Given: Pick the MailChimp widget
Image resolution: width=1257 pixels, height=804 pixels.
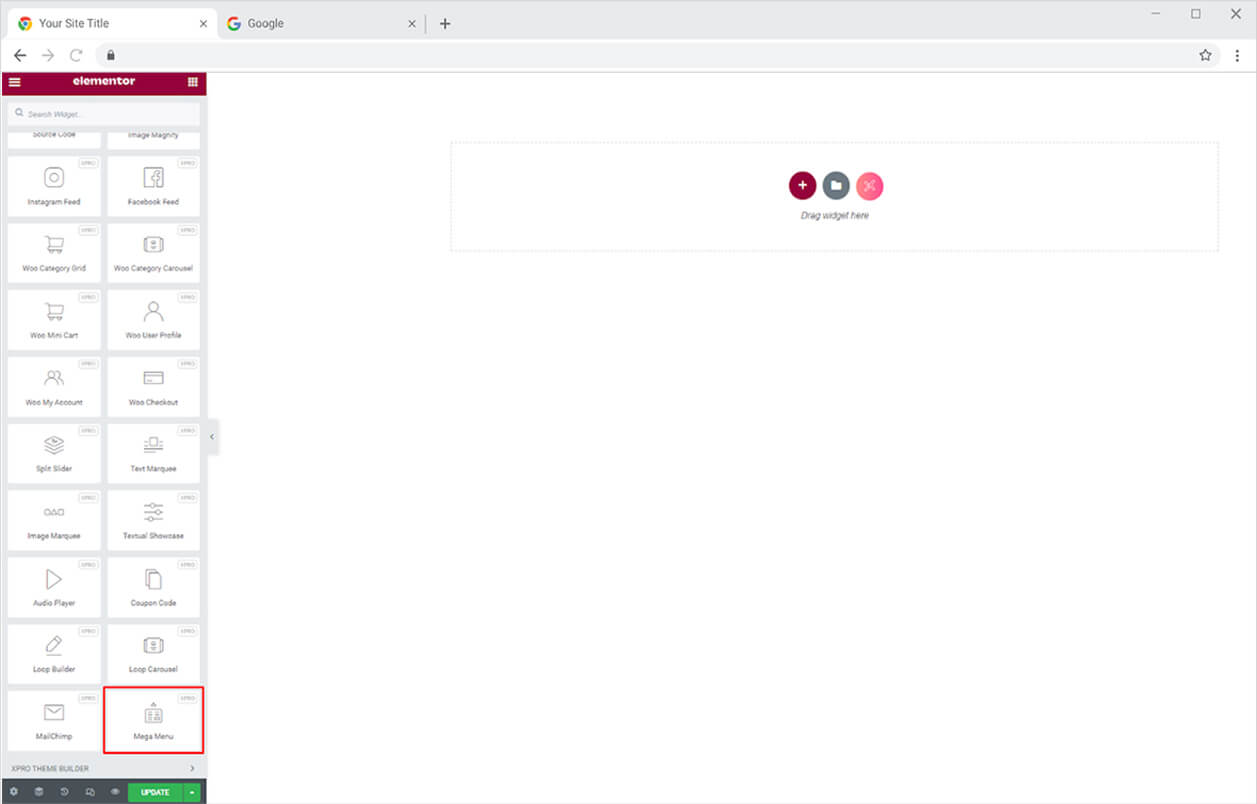Looking at the screenshot, I should (54, 720).
